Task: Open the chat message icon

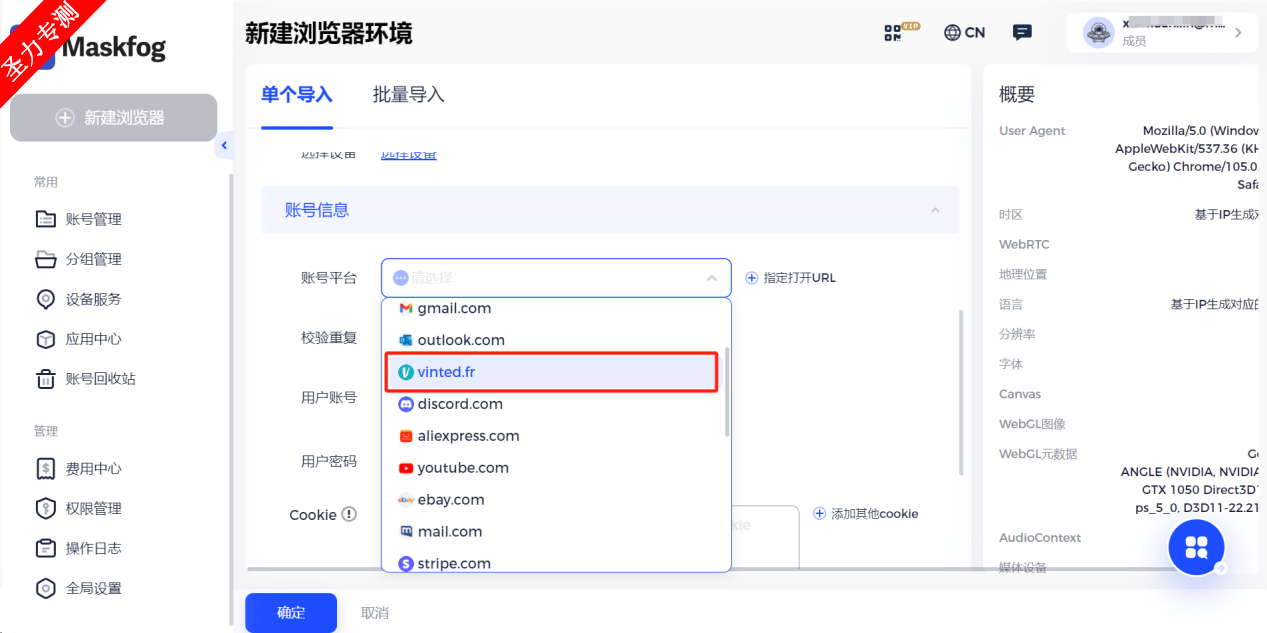Action: pos(1022,32)
